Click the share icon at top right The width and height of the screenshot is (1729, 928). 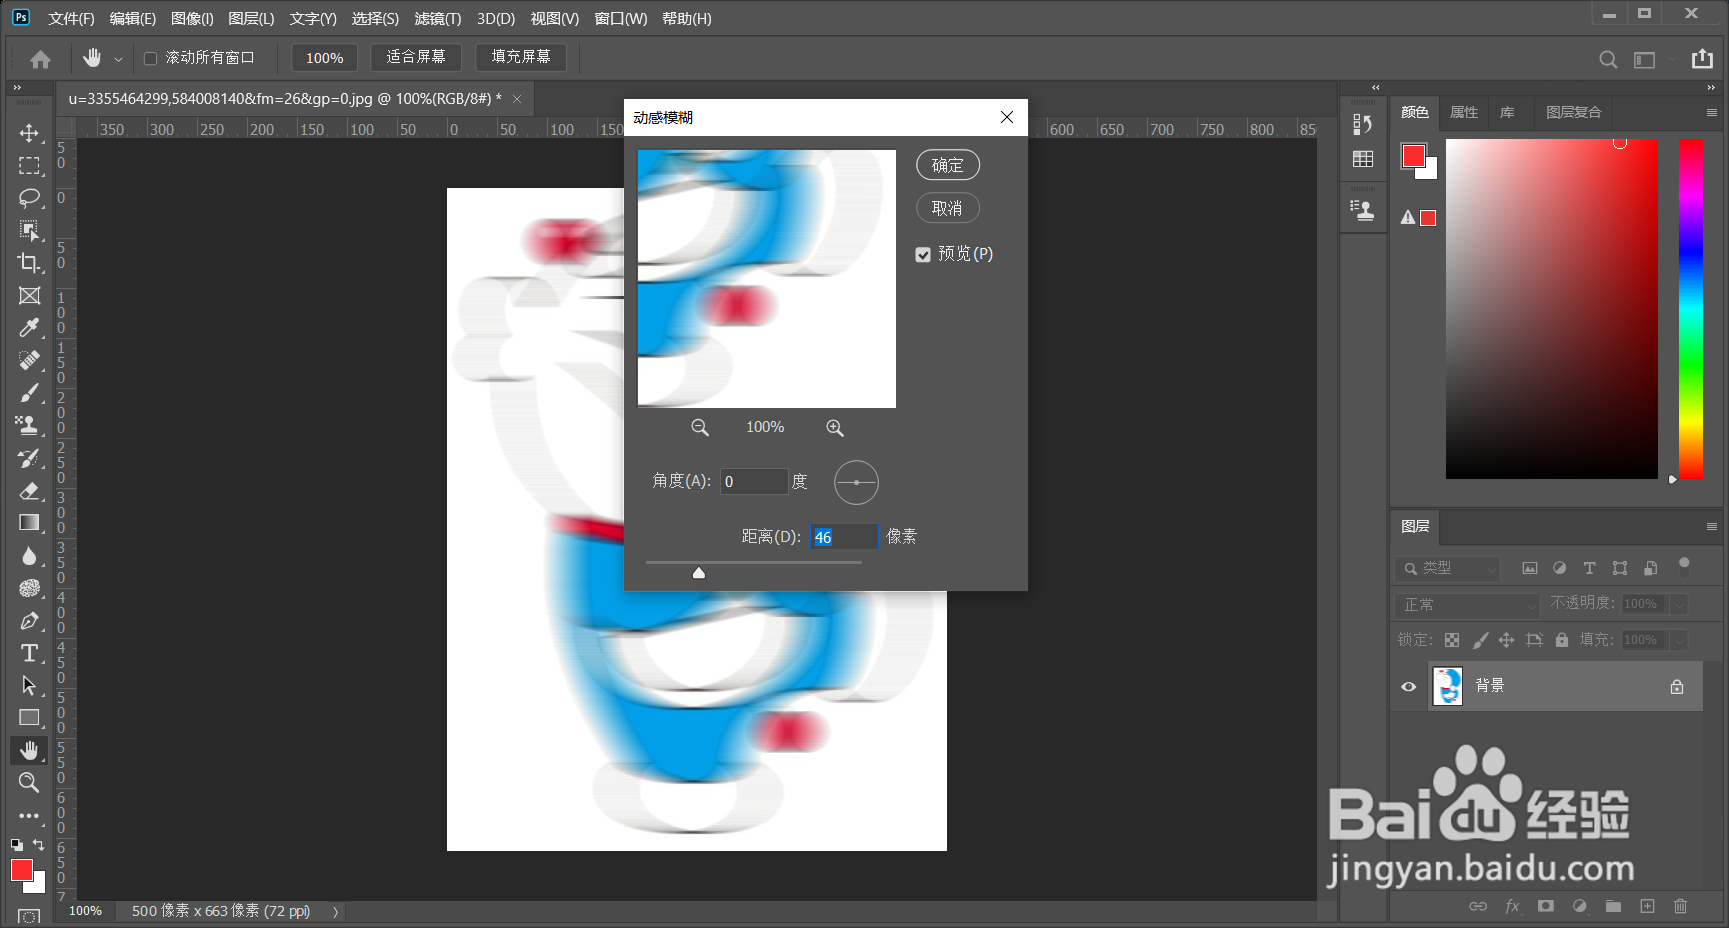[x=1702, y=59]
